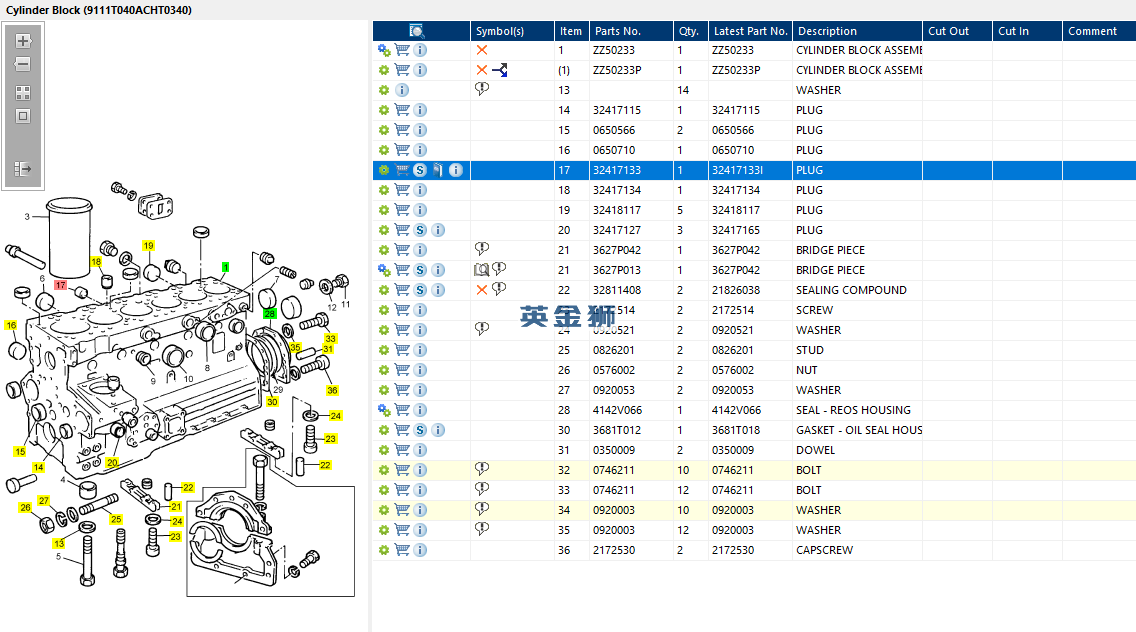Select green callout 28 on the diagram
This screenshot has width=1136, height=632.
270,314
